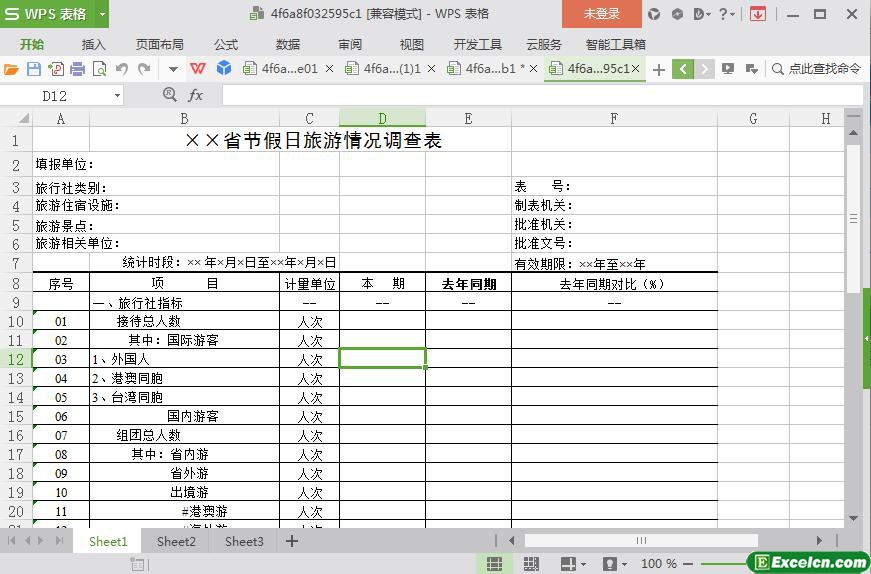Open the 插入 ribbon tab

[93, 44]
